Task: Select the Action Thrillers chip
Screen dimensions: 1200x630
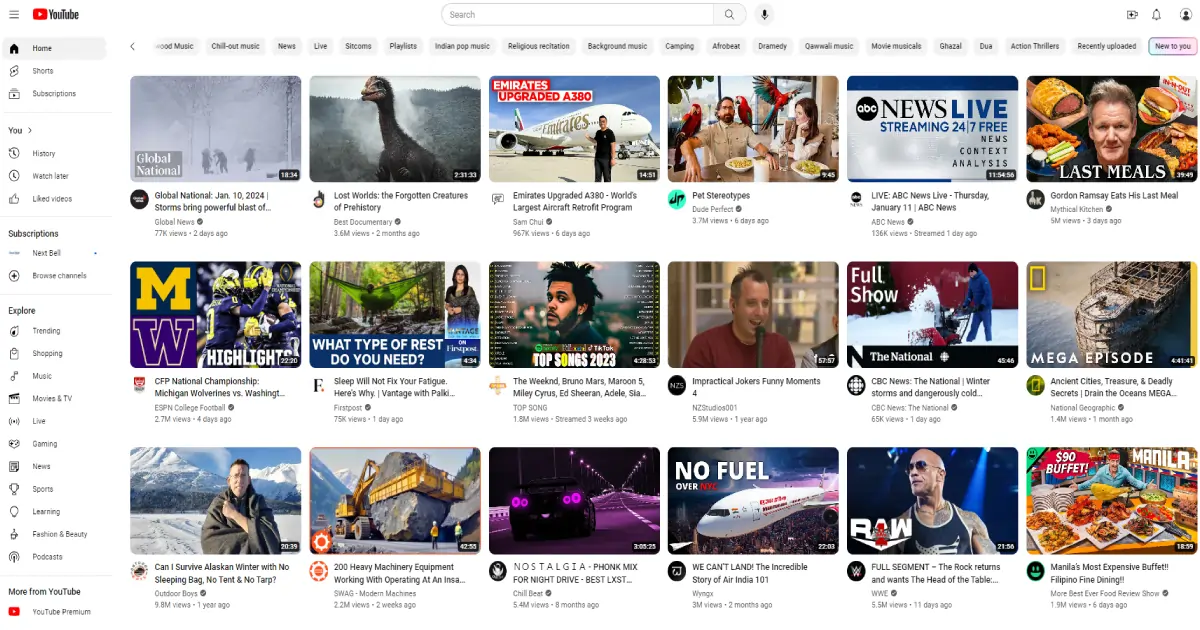Action: click(x=1034, y=46)
